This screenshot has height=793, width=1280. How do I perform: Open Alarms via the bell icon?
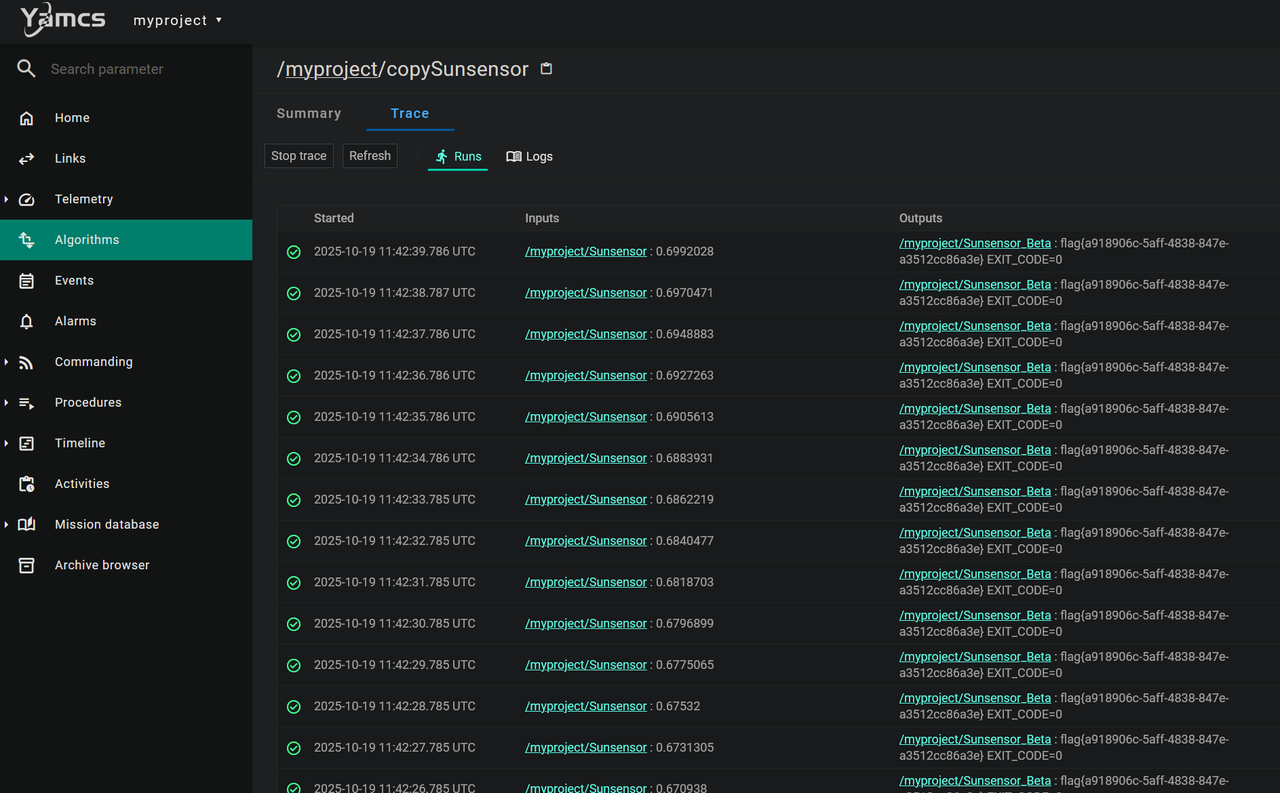coord(27,322)
